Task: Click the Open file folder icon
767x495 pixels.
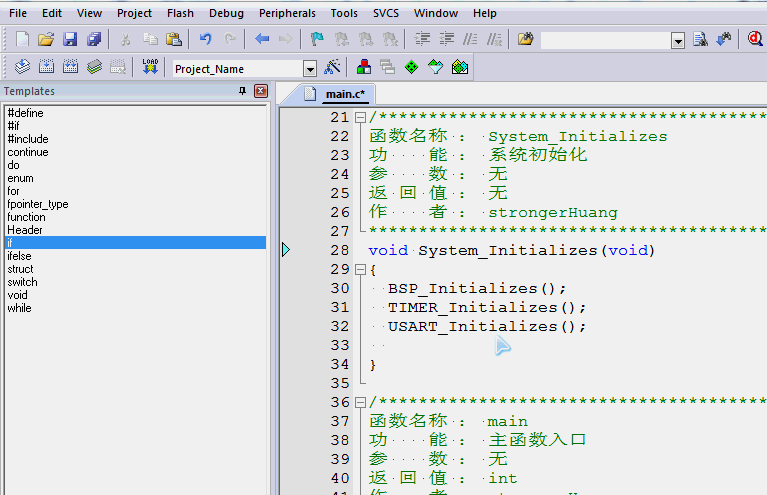Action: click(x=45, y=40)
